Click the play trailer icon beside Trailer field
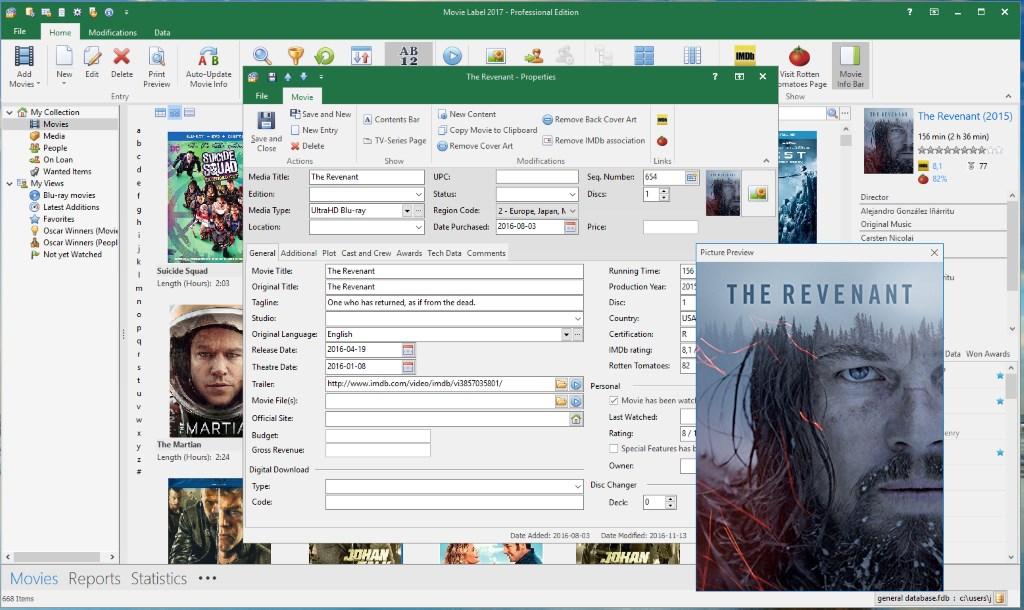Screen dimensions: 1024x610 click(576, 384)
